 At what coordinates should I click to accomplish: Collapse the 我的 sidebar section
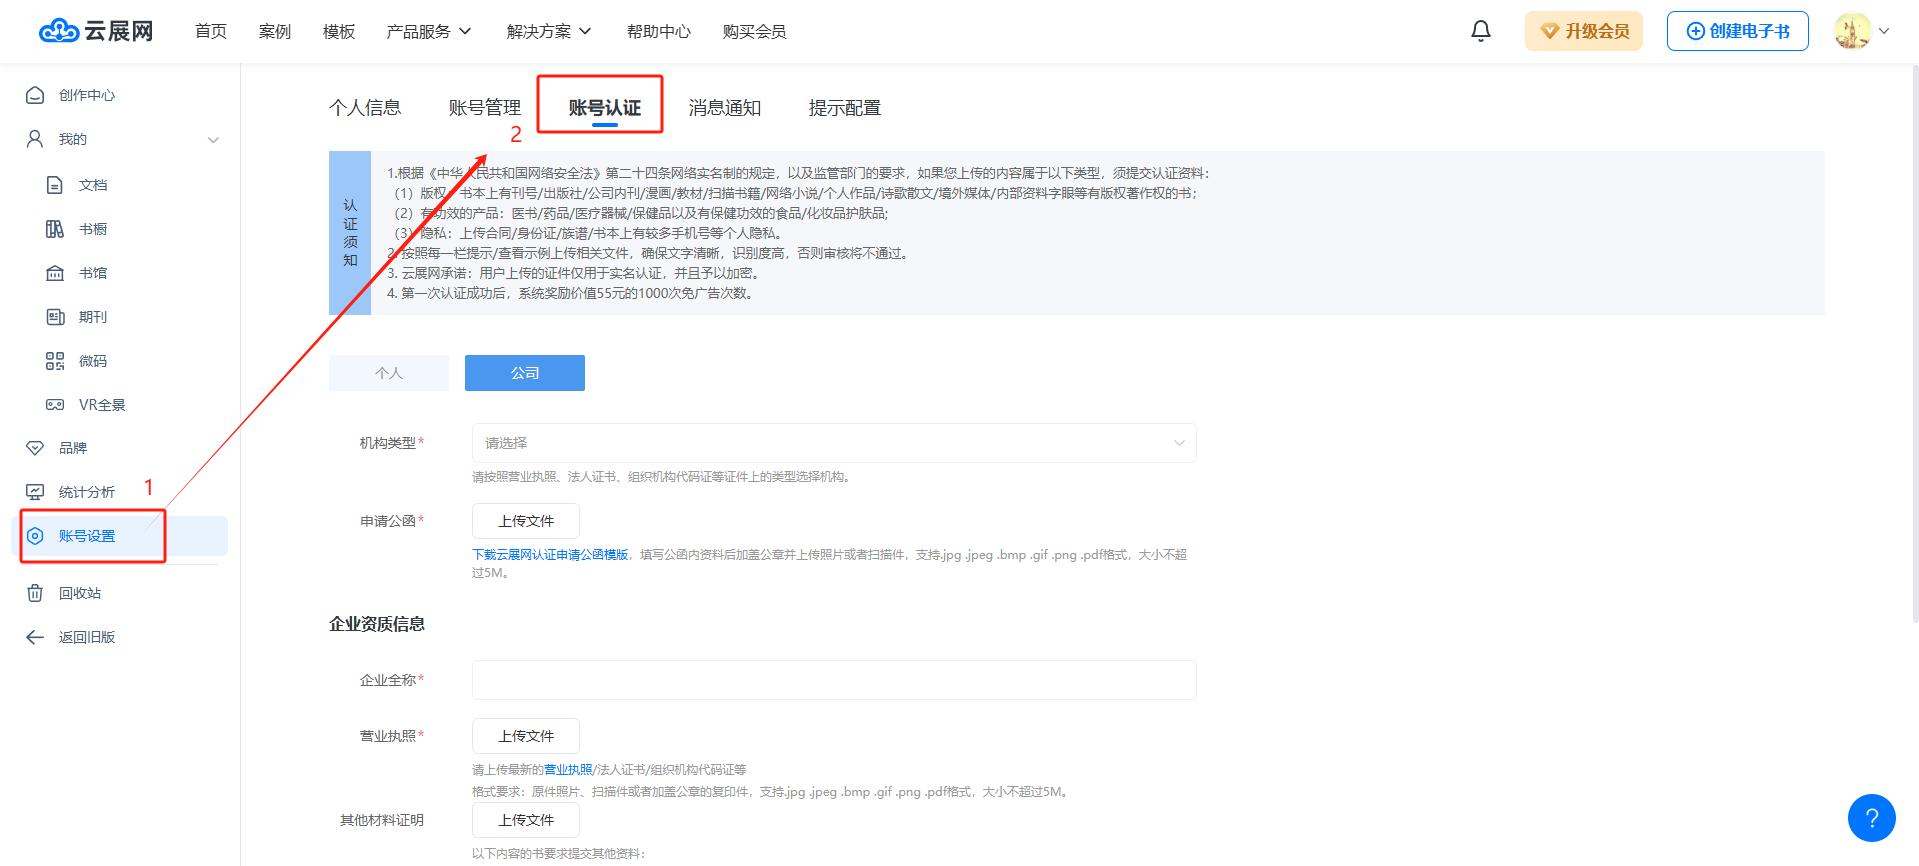pyautogui.click(x=213, y=140)
